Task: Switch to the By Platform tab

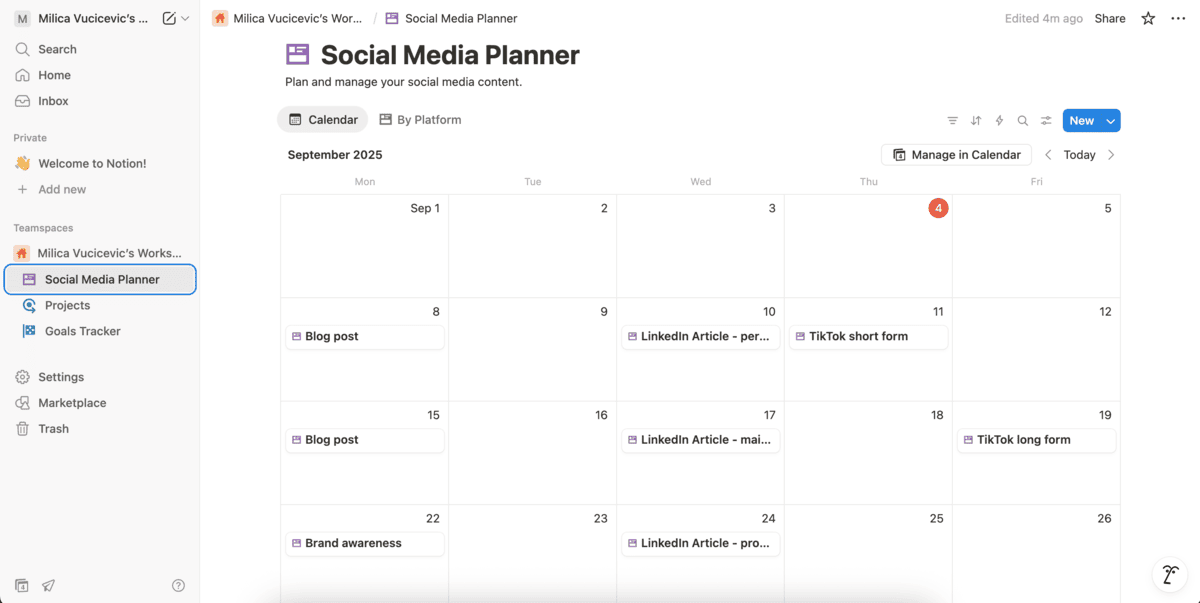Action: 420,120
